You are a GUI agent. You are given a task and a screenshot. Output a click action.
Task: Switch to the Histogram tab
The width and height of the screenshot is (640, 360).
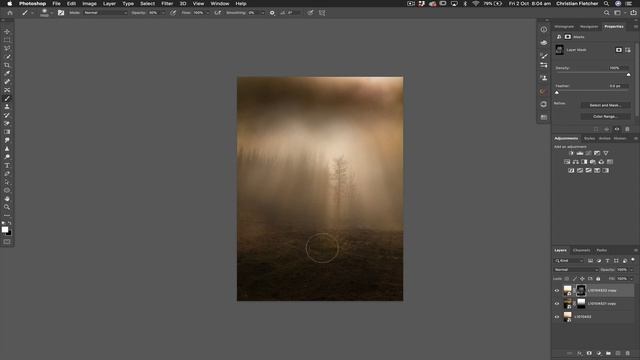pyautogui.click(x=564, y=27)
